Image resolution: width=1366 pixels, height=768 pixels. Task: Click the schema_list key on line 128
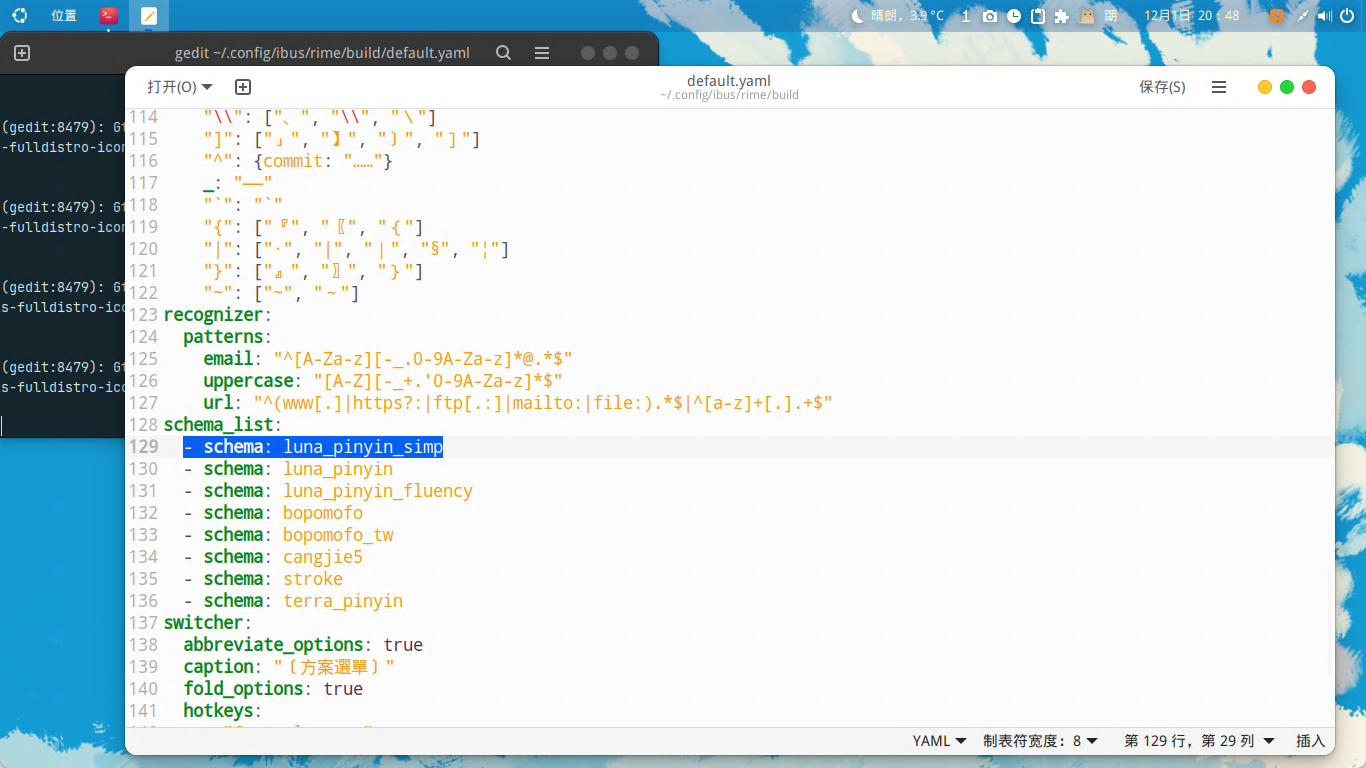[x=218, y=425]
